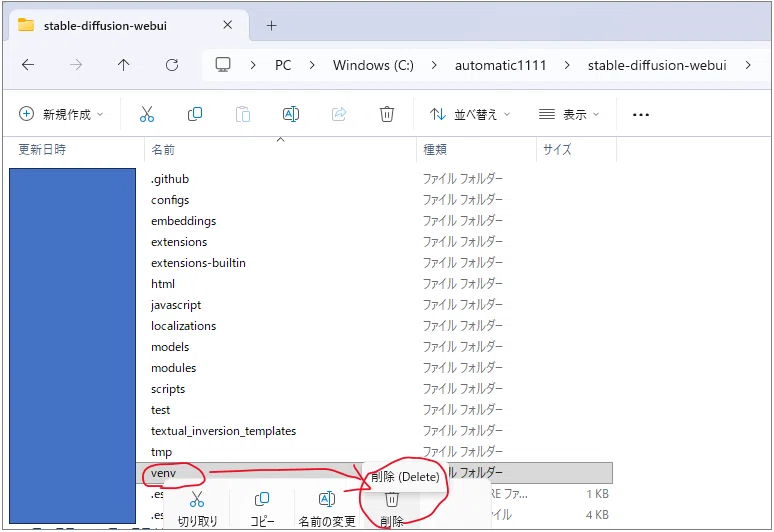Click the trash Delete icon in top toolbar
The height and width of the screenshot is (532, 774).
tap(387, 114)
